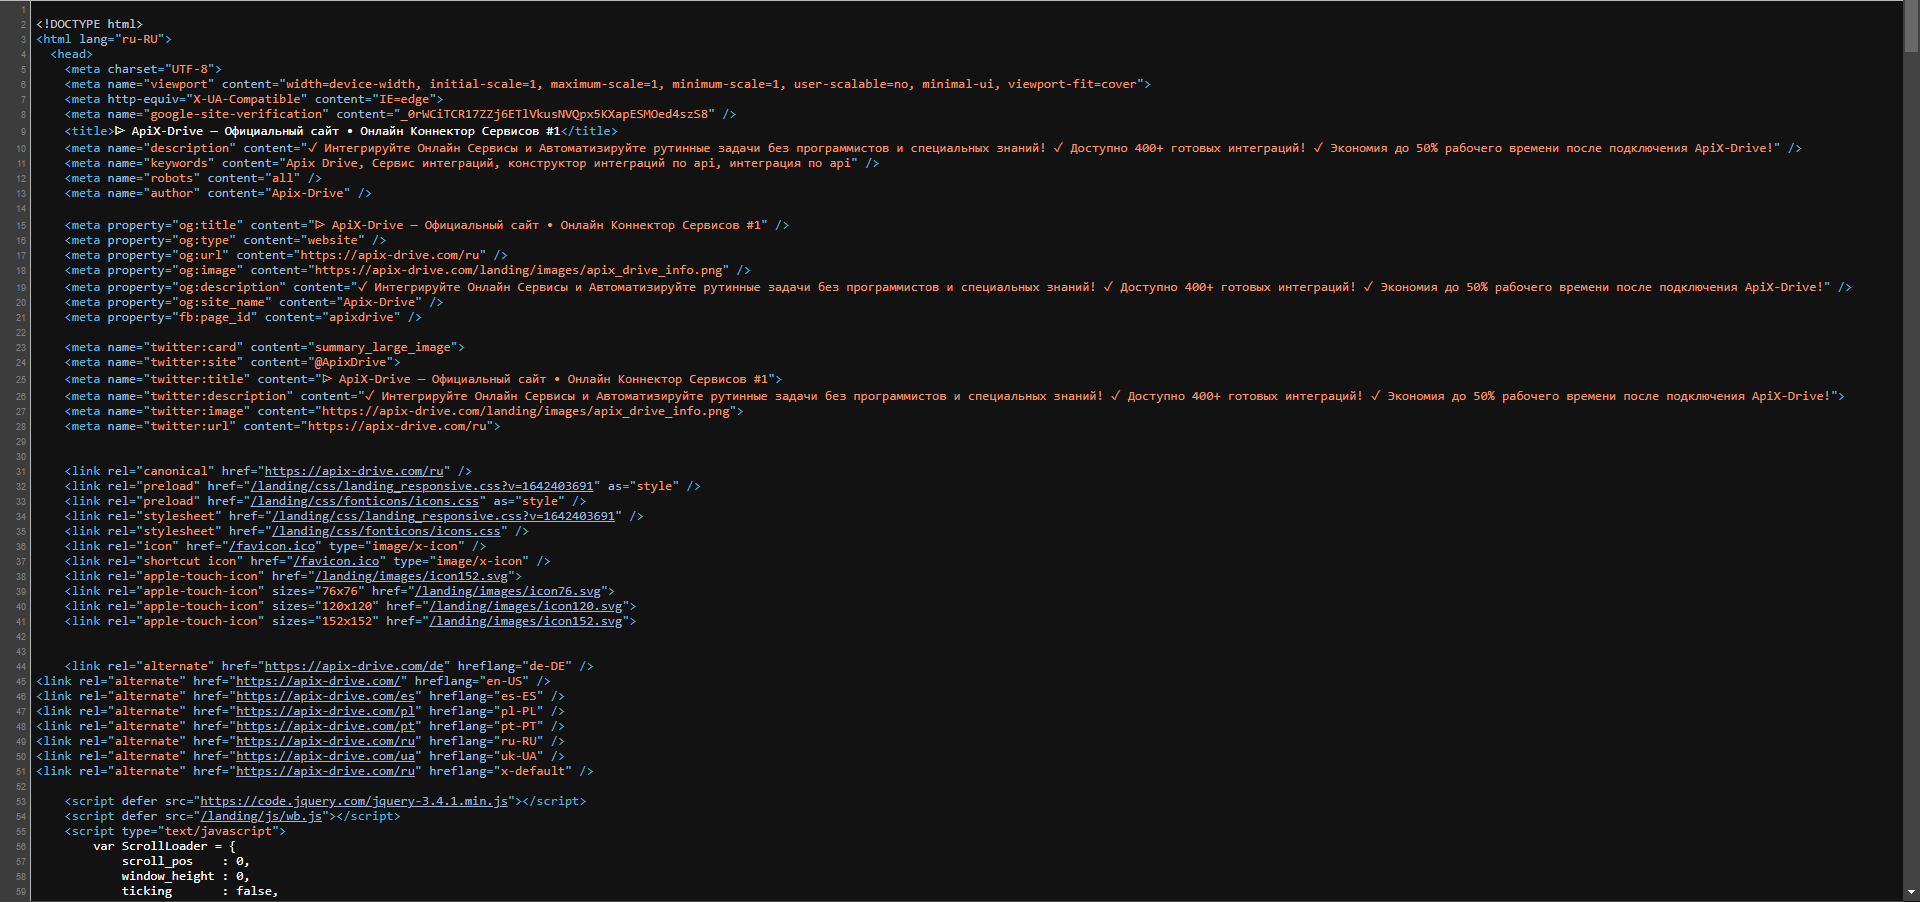
Task: Click og:url meta property line
Action: tap(286, 255)
